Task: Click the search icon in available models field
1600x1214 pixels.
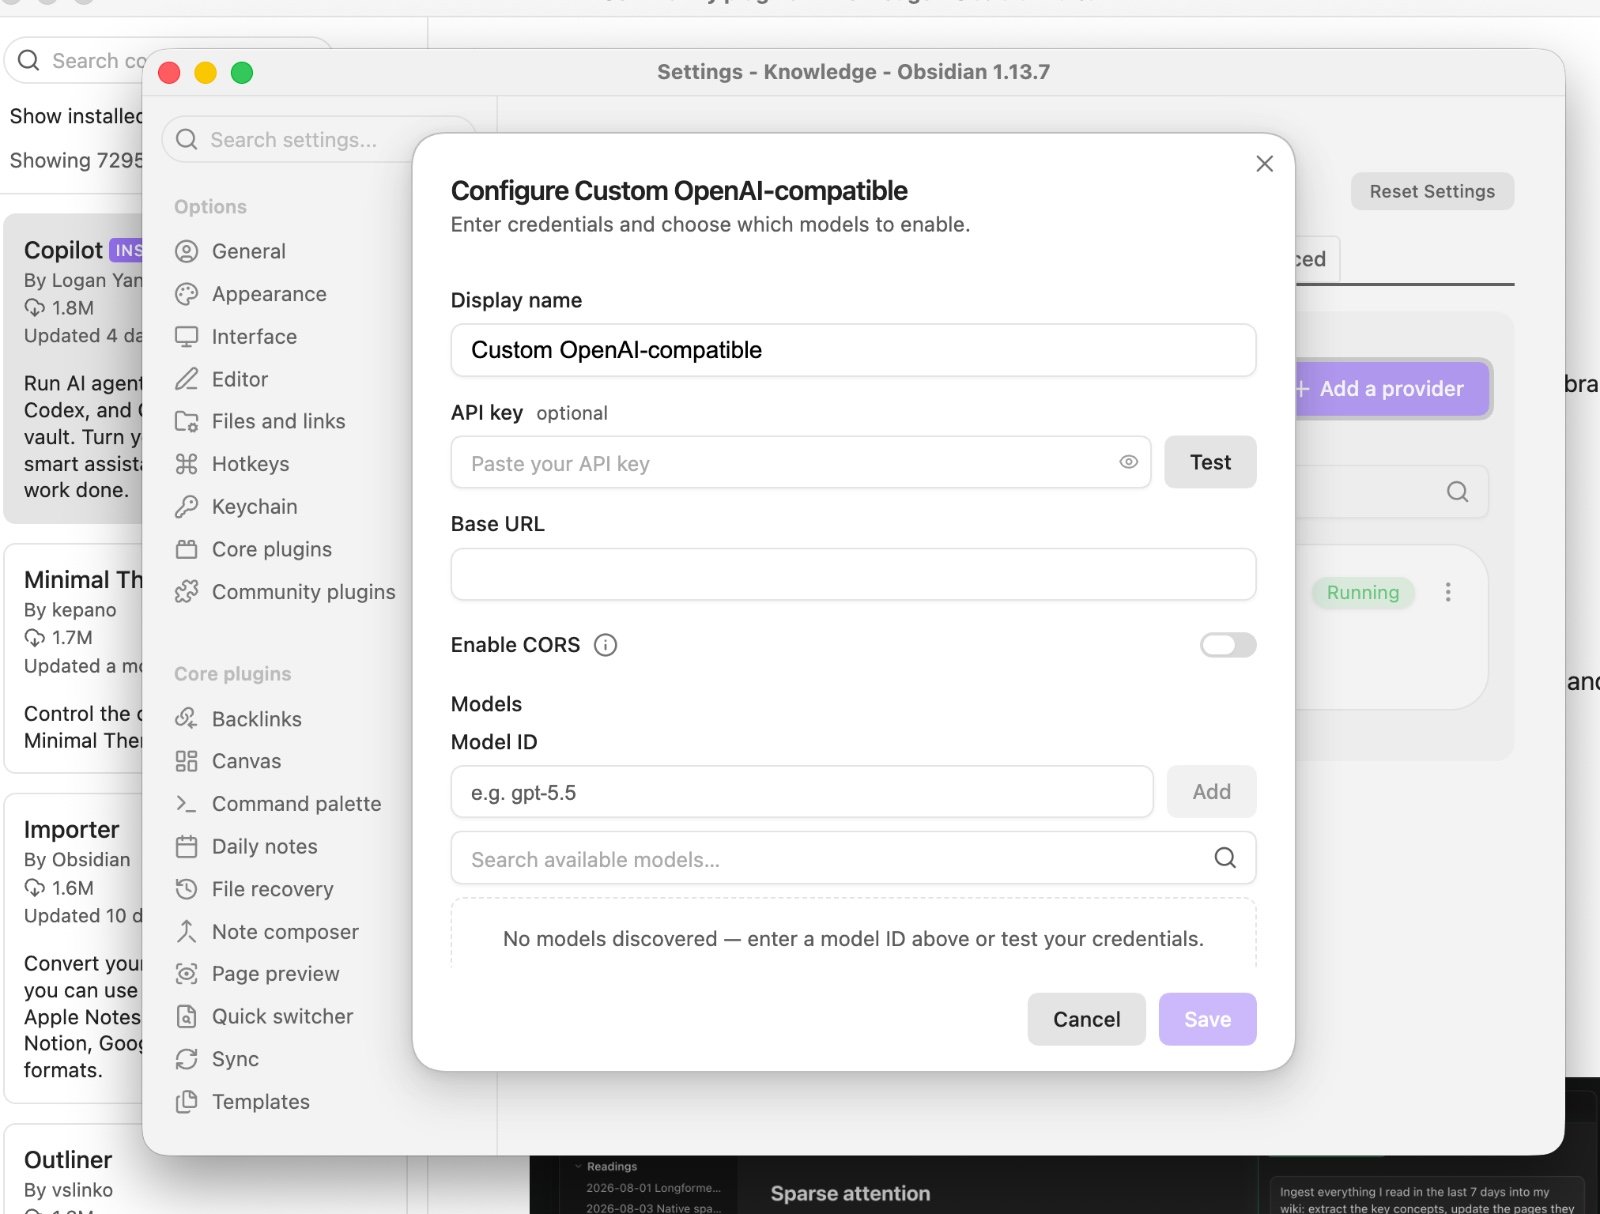Action: click(1225, 858)
